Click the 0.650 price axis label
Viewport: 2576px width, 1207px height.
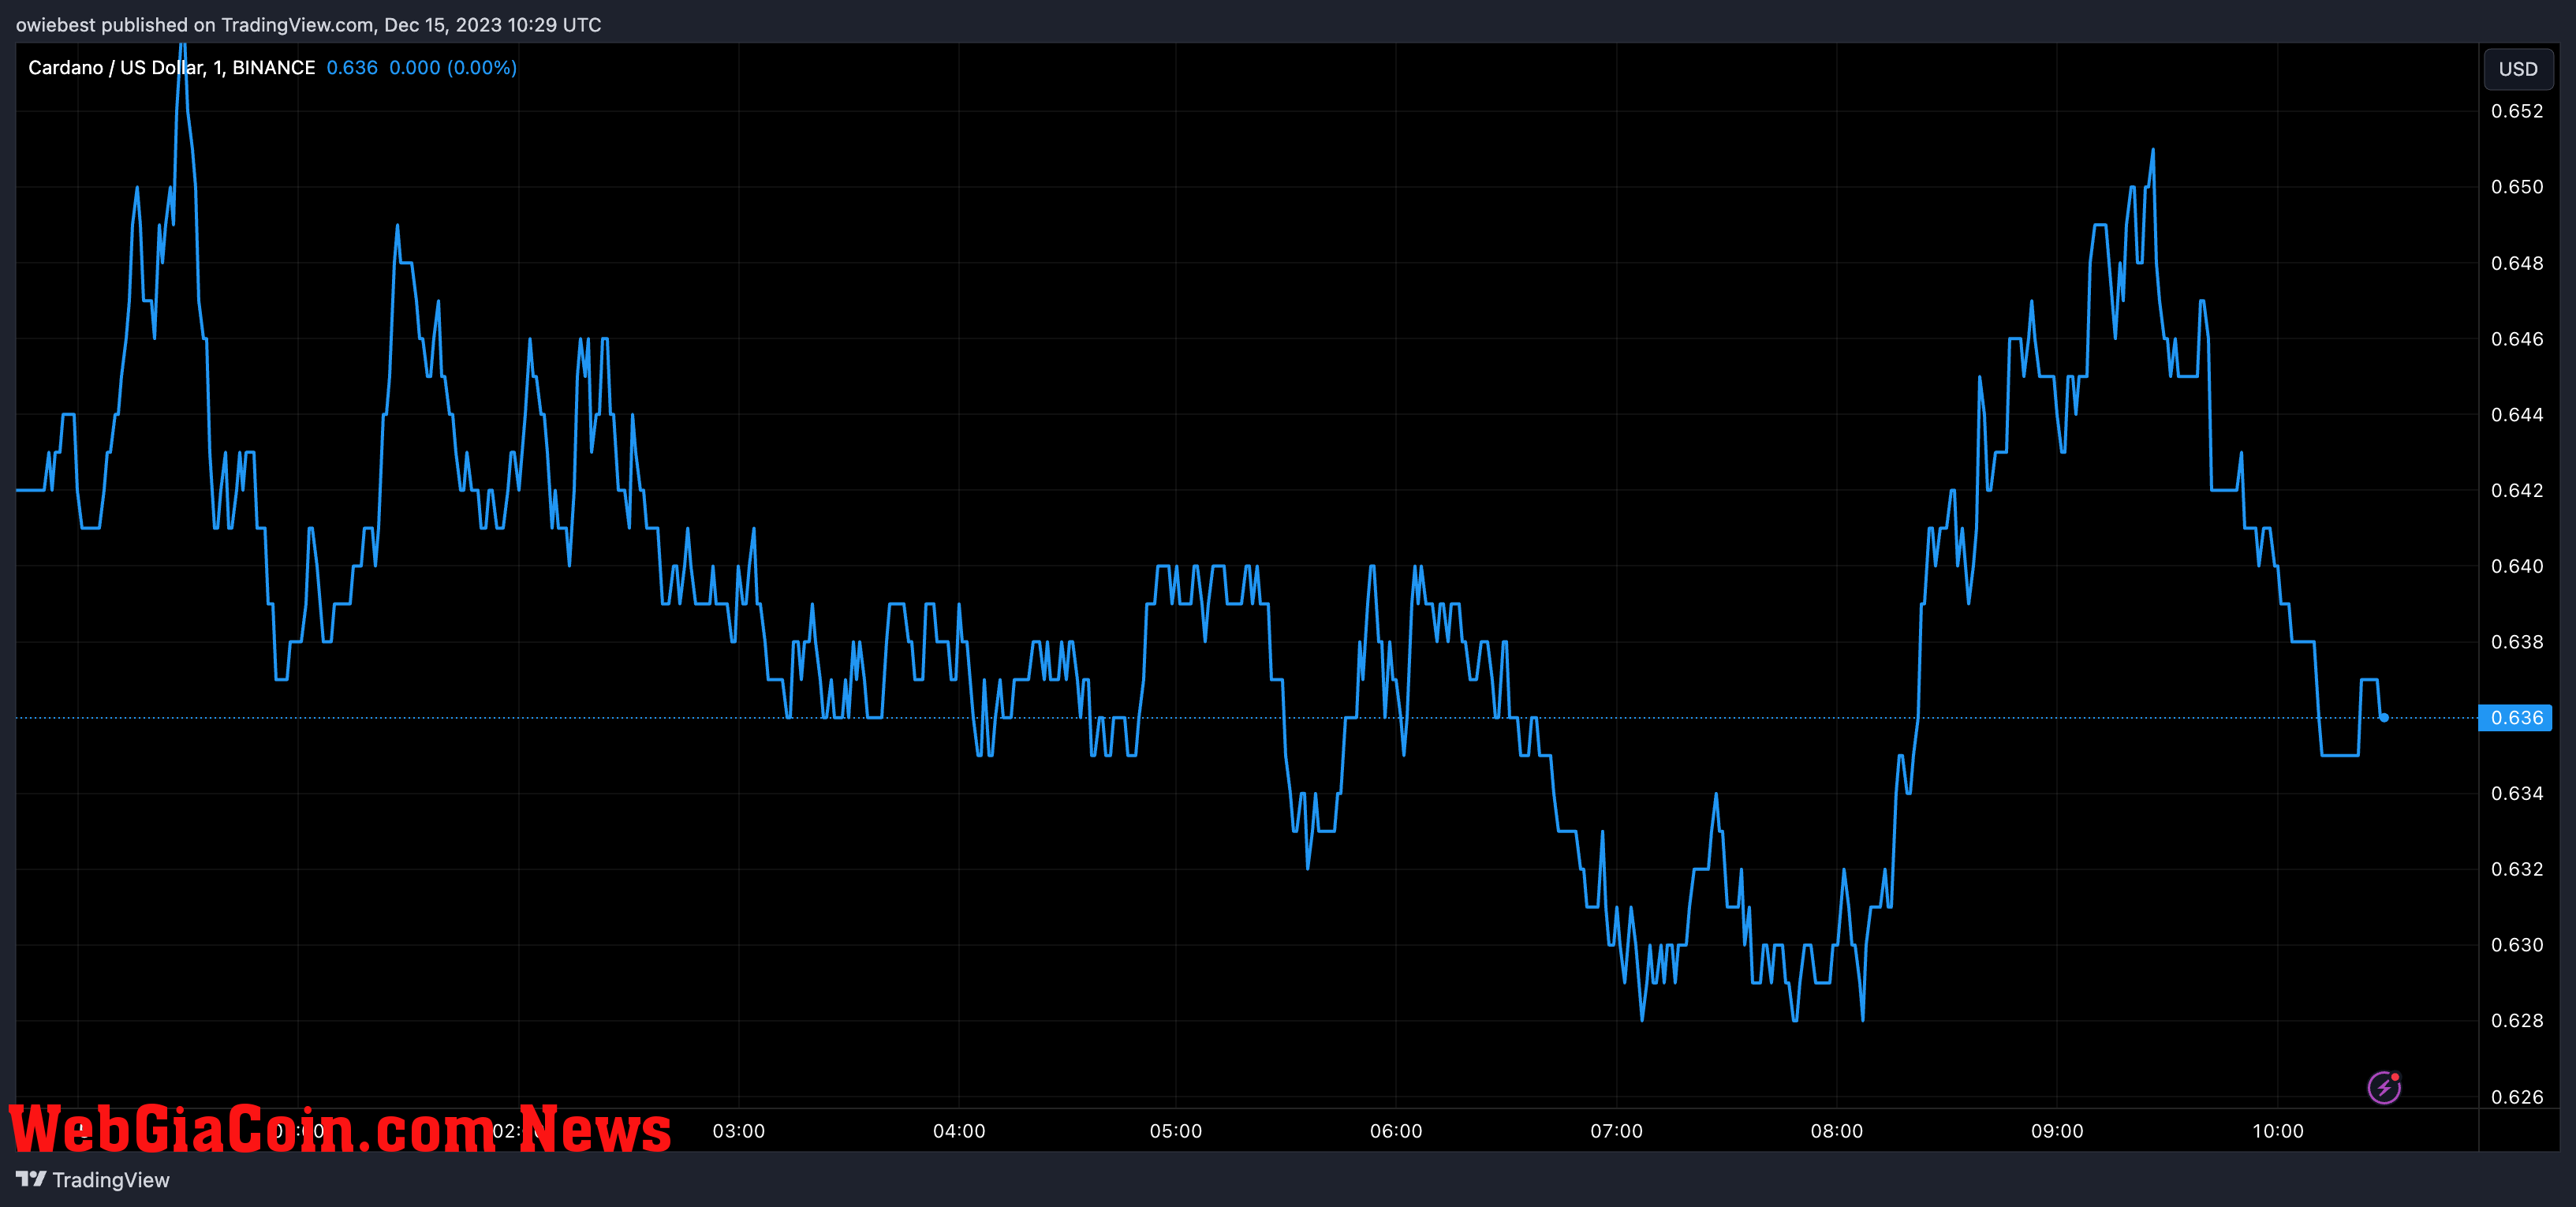(2517, 187)
